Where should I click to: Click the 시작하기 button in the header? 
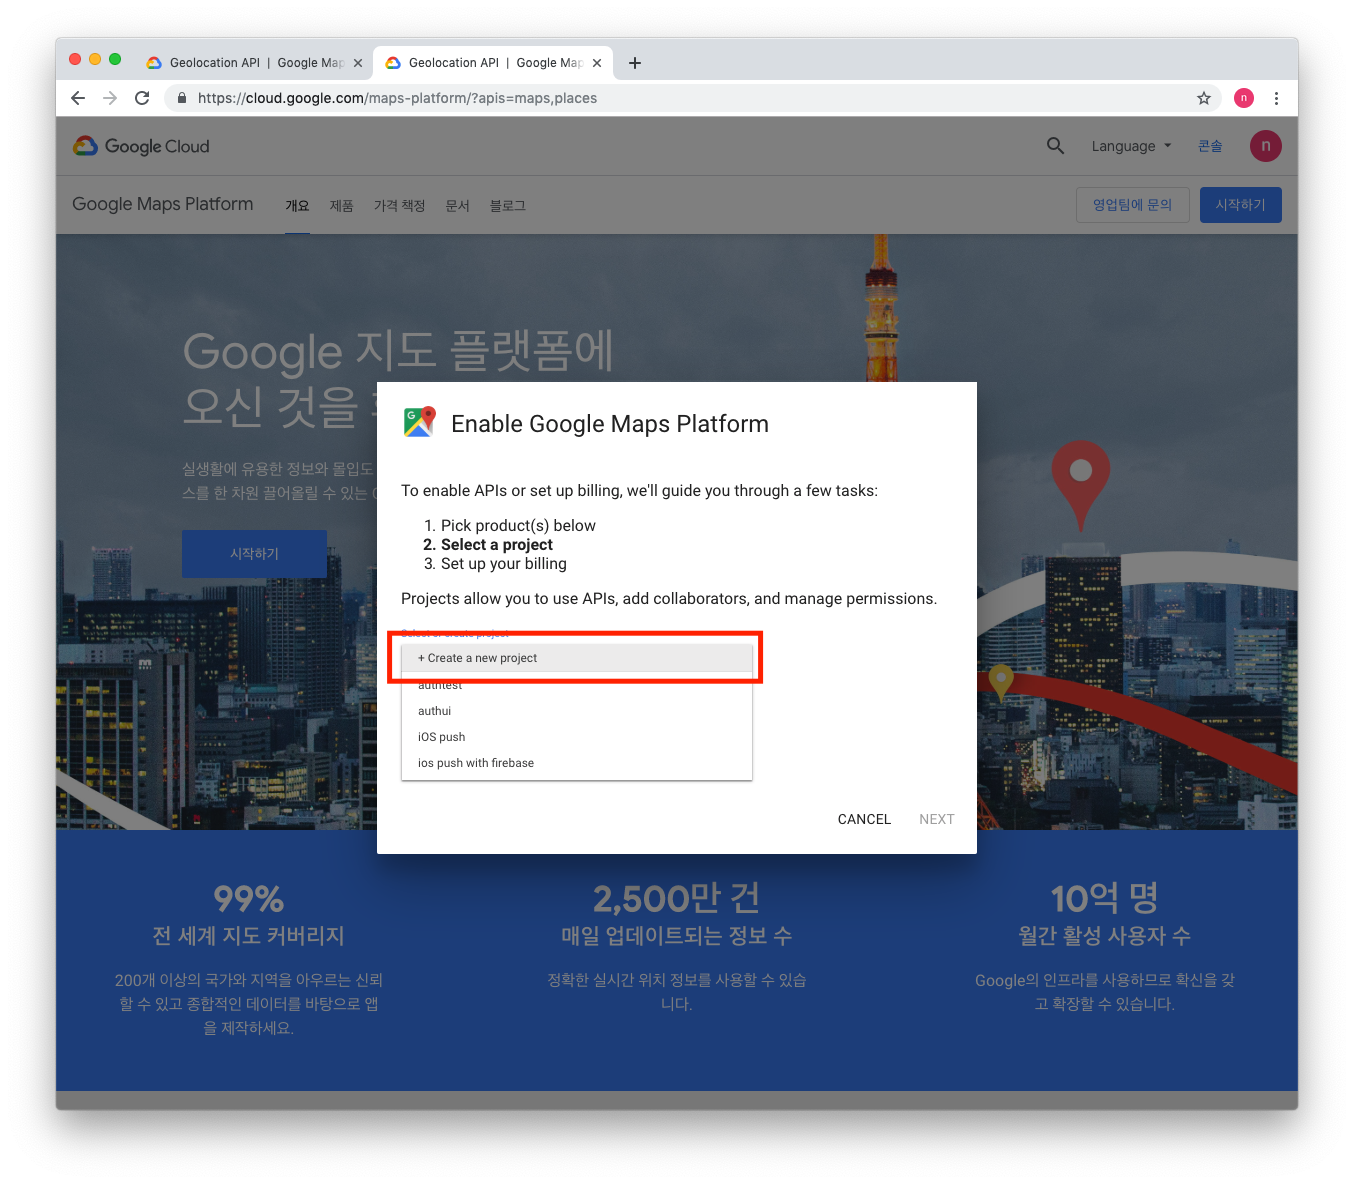[x=1241, y=205]
